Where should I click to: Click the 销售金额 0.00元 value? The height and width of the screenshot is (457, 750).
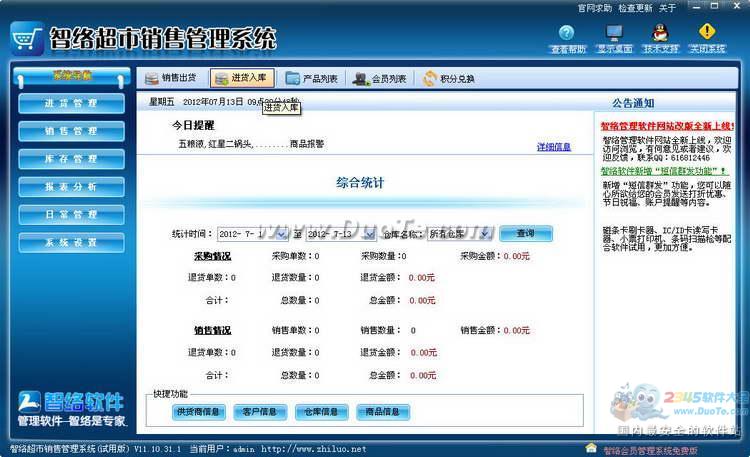tap(516, 331)
